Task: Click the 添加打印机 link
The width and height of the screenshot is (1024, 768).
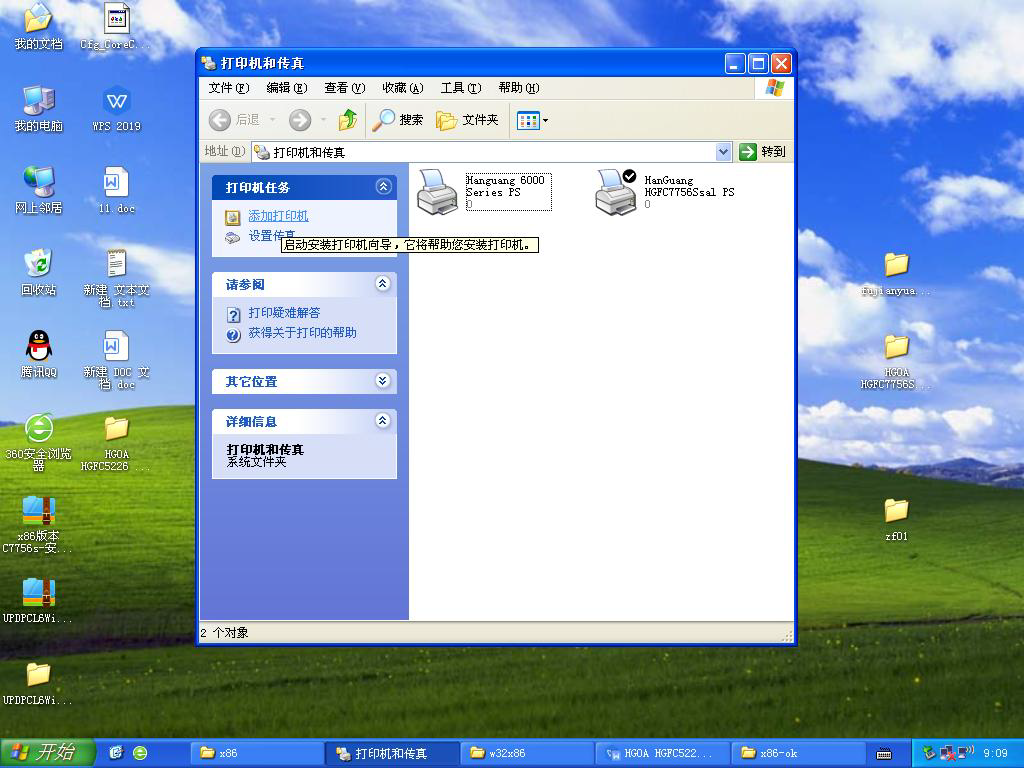Action: [278, 216]
